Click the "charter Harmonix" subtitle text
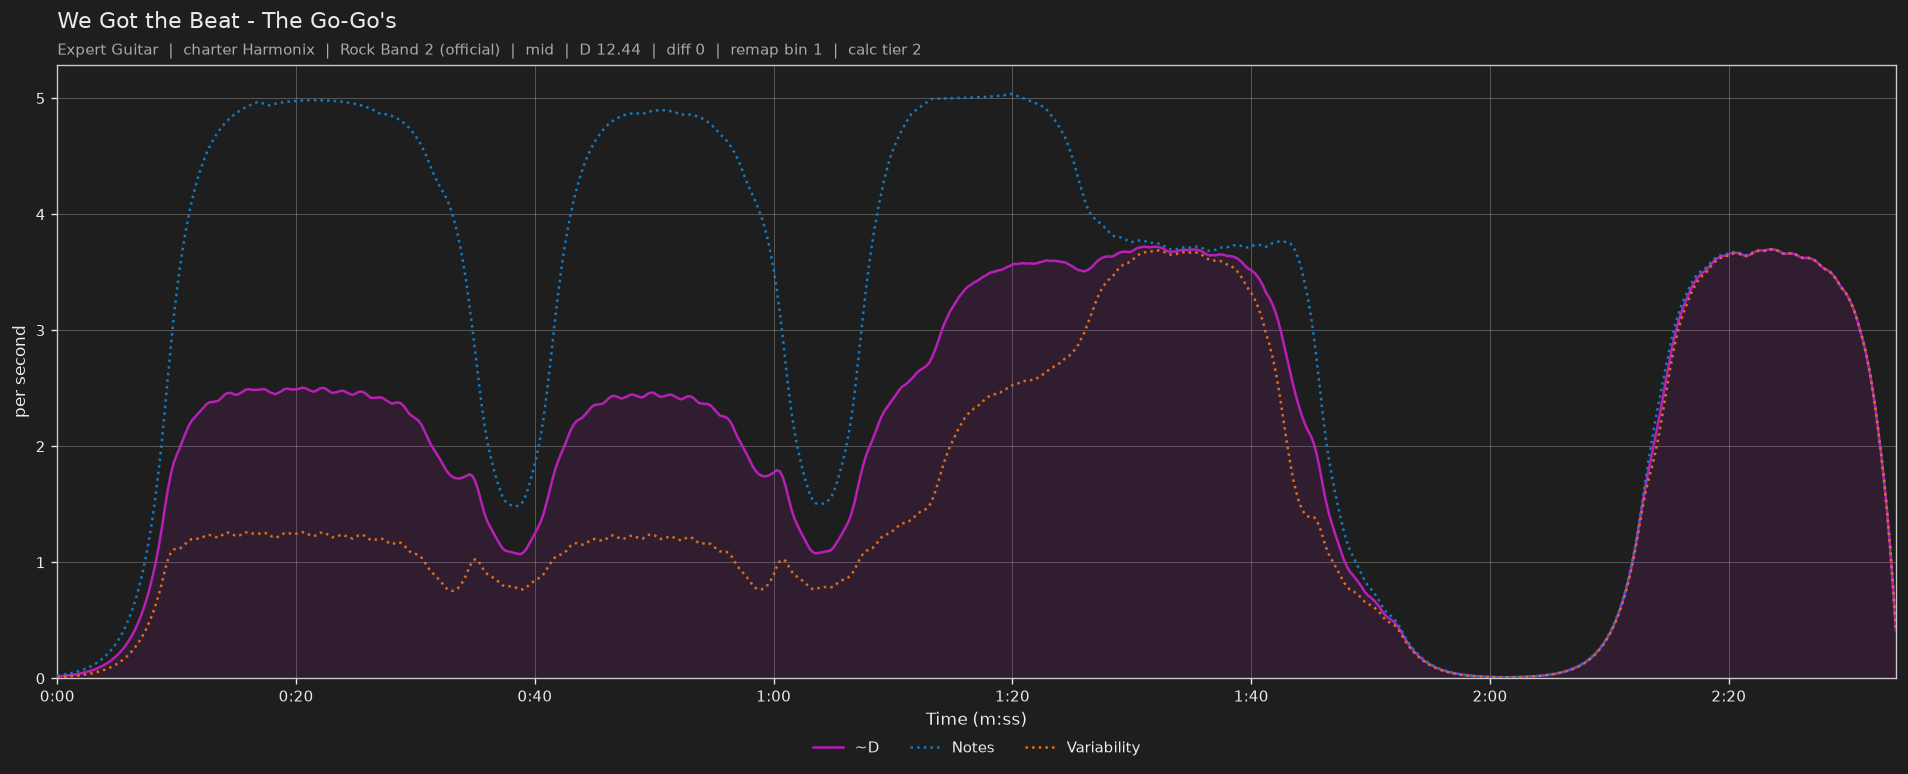The image size is (1908, 774). click(x=249, y=50)
